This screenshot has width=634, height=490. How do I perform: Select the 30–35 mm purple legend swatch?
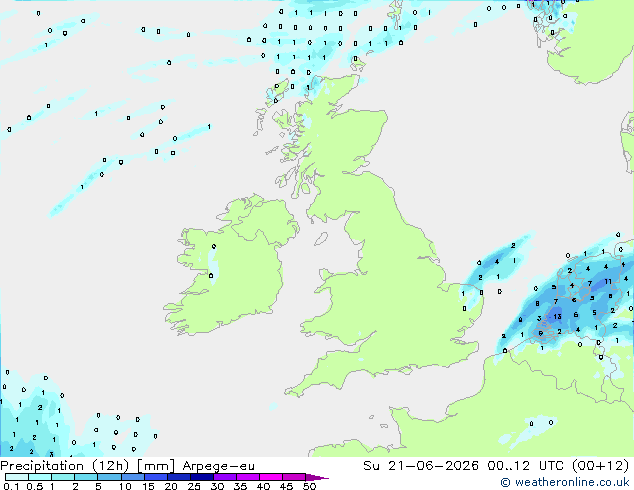point(225,477)
